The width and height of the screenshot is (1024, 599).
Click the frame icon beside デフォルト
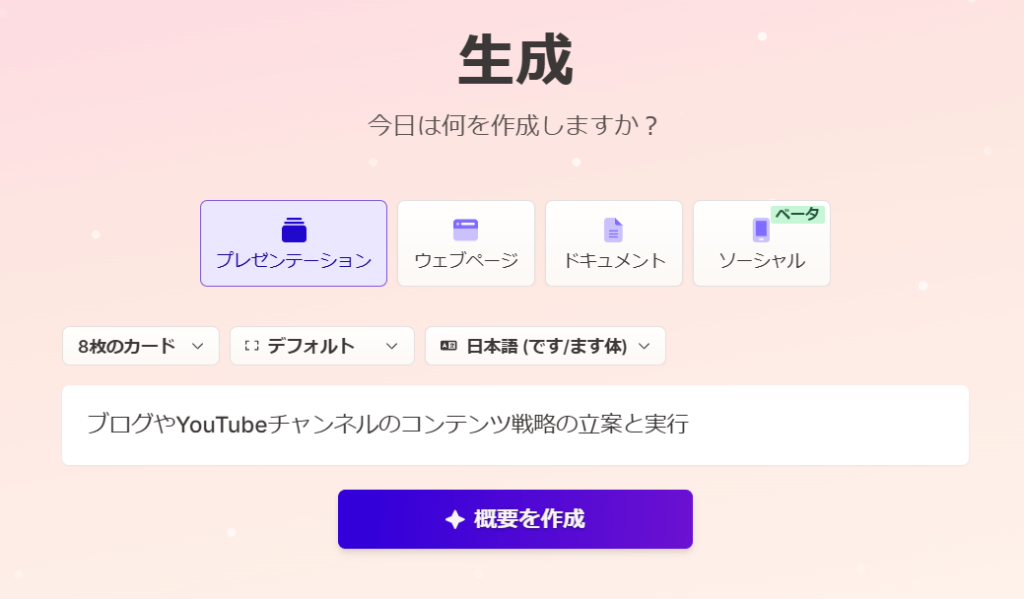coord(252,346)
